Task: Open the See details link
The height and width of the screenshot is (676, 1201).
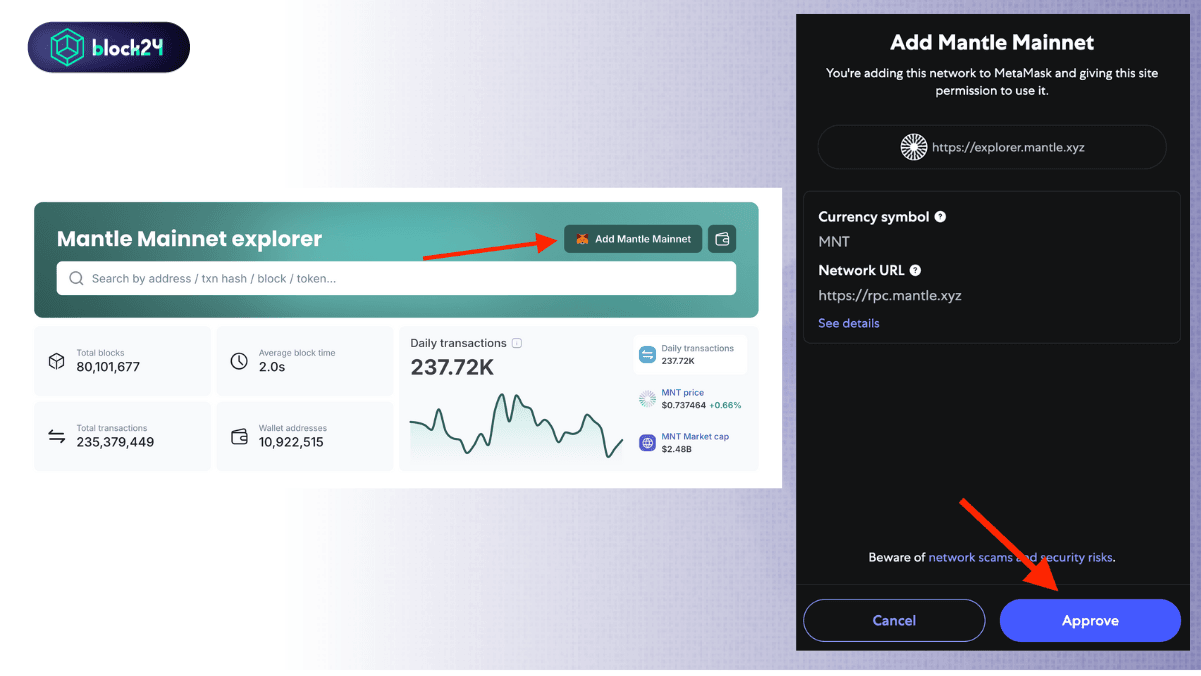Action: click(849, 323)
